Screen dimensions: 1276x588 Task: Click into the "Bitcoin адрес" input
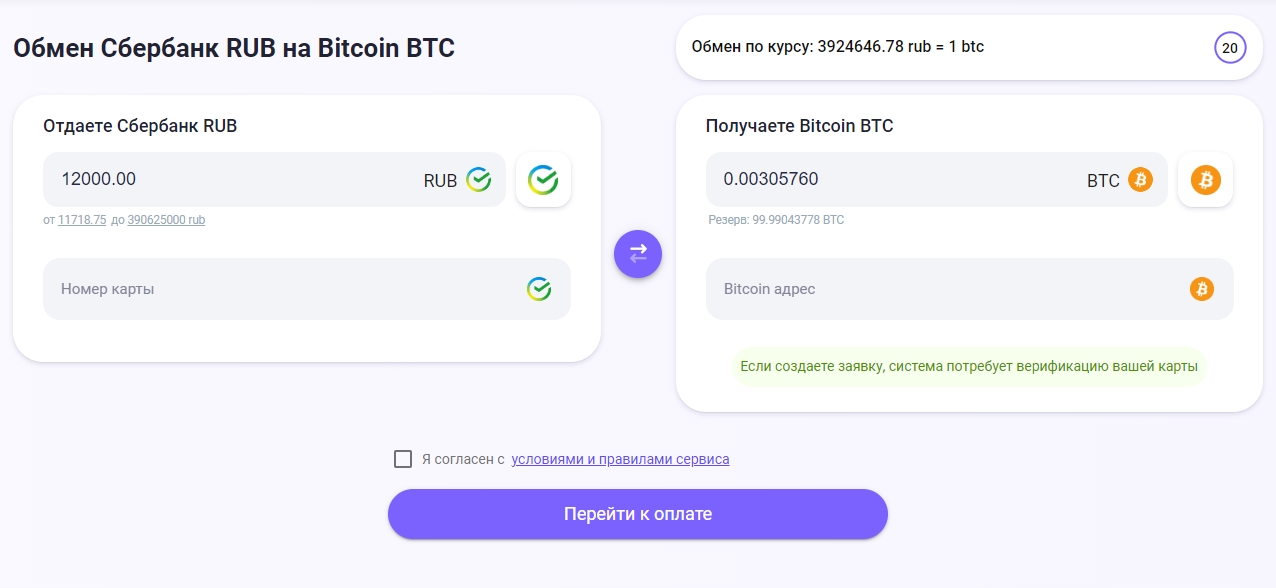[x=940, y=289]
